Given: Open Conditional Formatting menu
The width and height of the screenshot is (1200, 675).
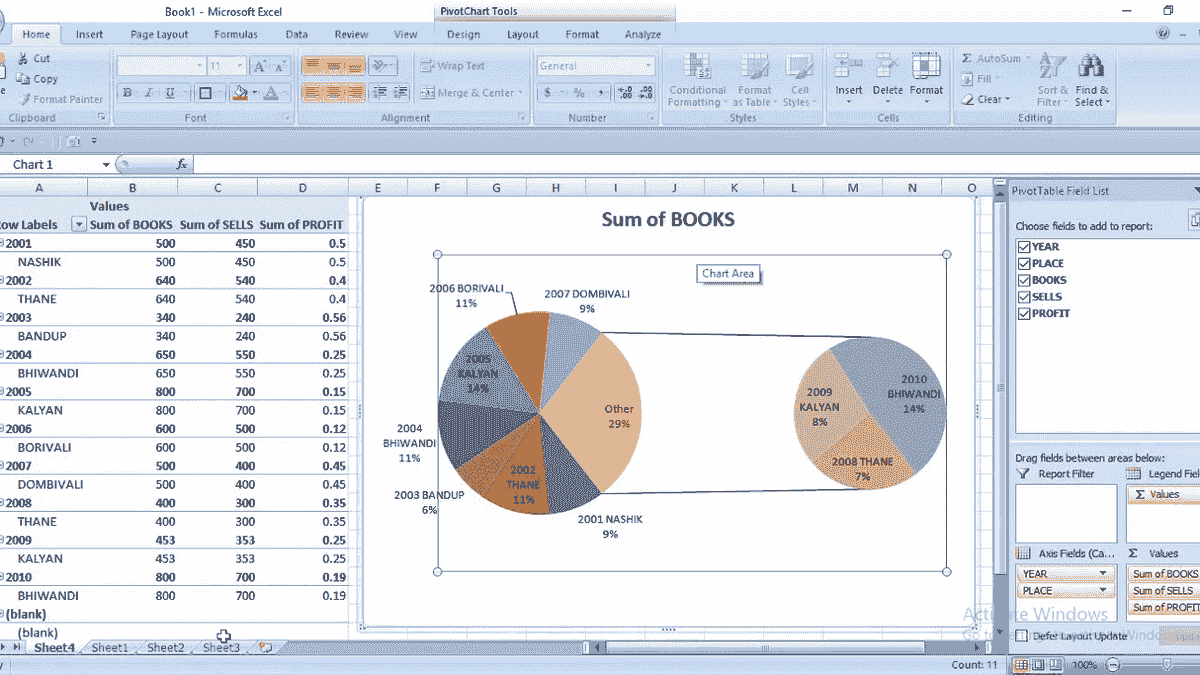Looking at the screenshot, I should pyautogui.click(x=697, y=81).
